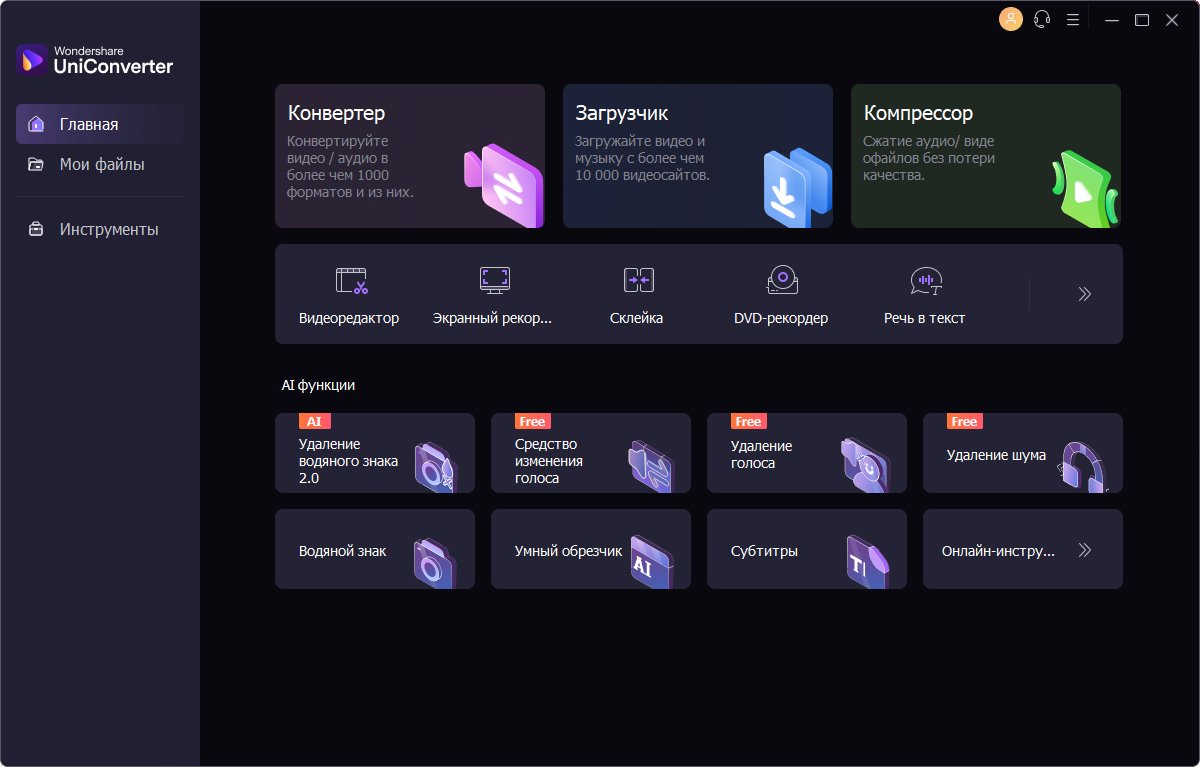Open the Речь в текст icon
Screen dimensions: 1200x767
pos(926,281)
